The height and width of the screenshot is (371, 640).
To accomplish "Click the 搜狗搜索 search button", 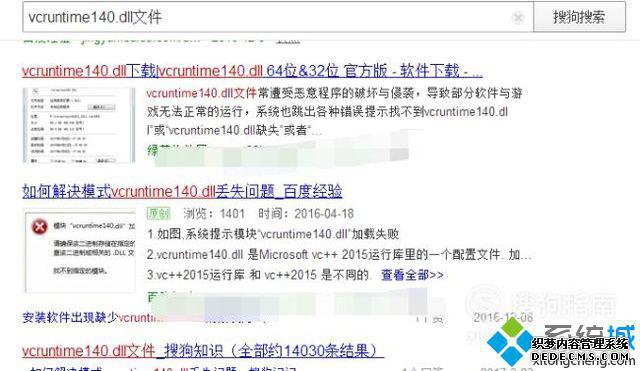I will pyautogui.click(x=579, y=17).
